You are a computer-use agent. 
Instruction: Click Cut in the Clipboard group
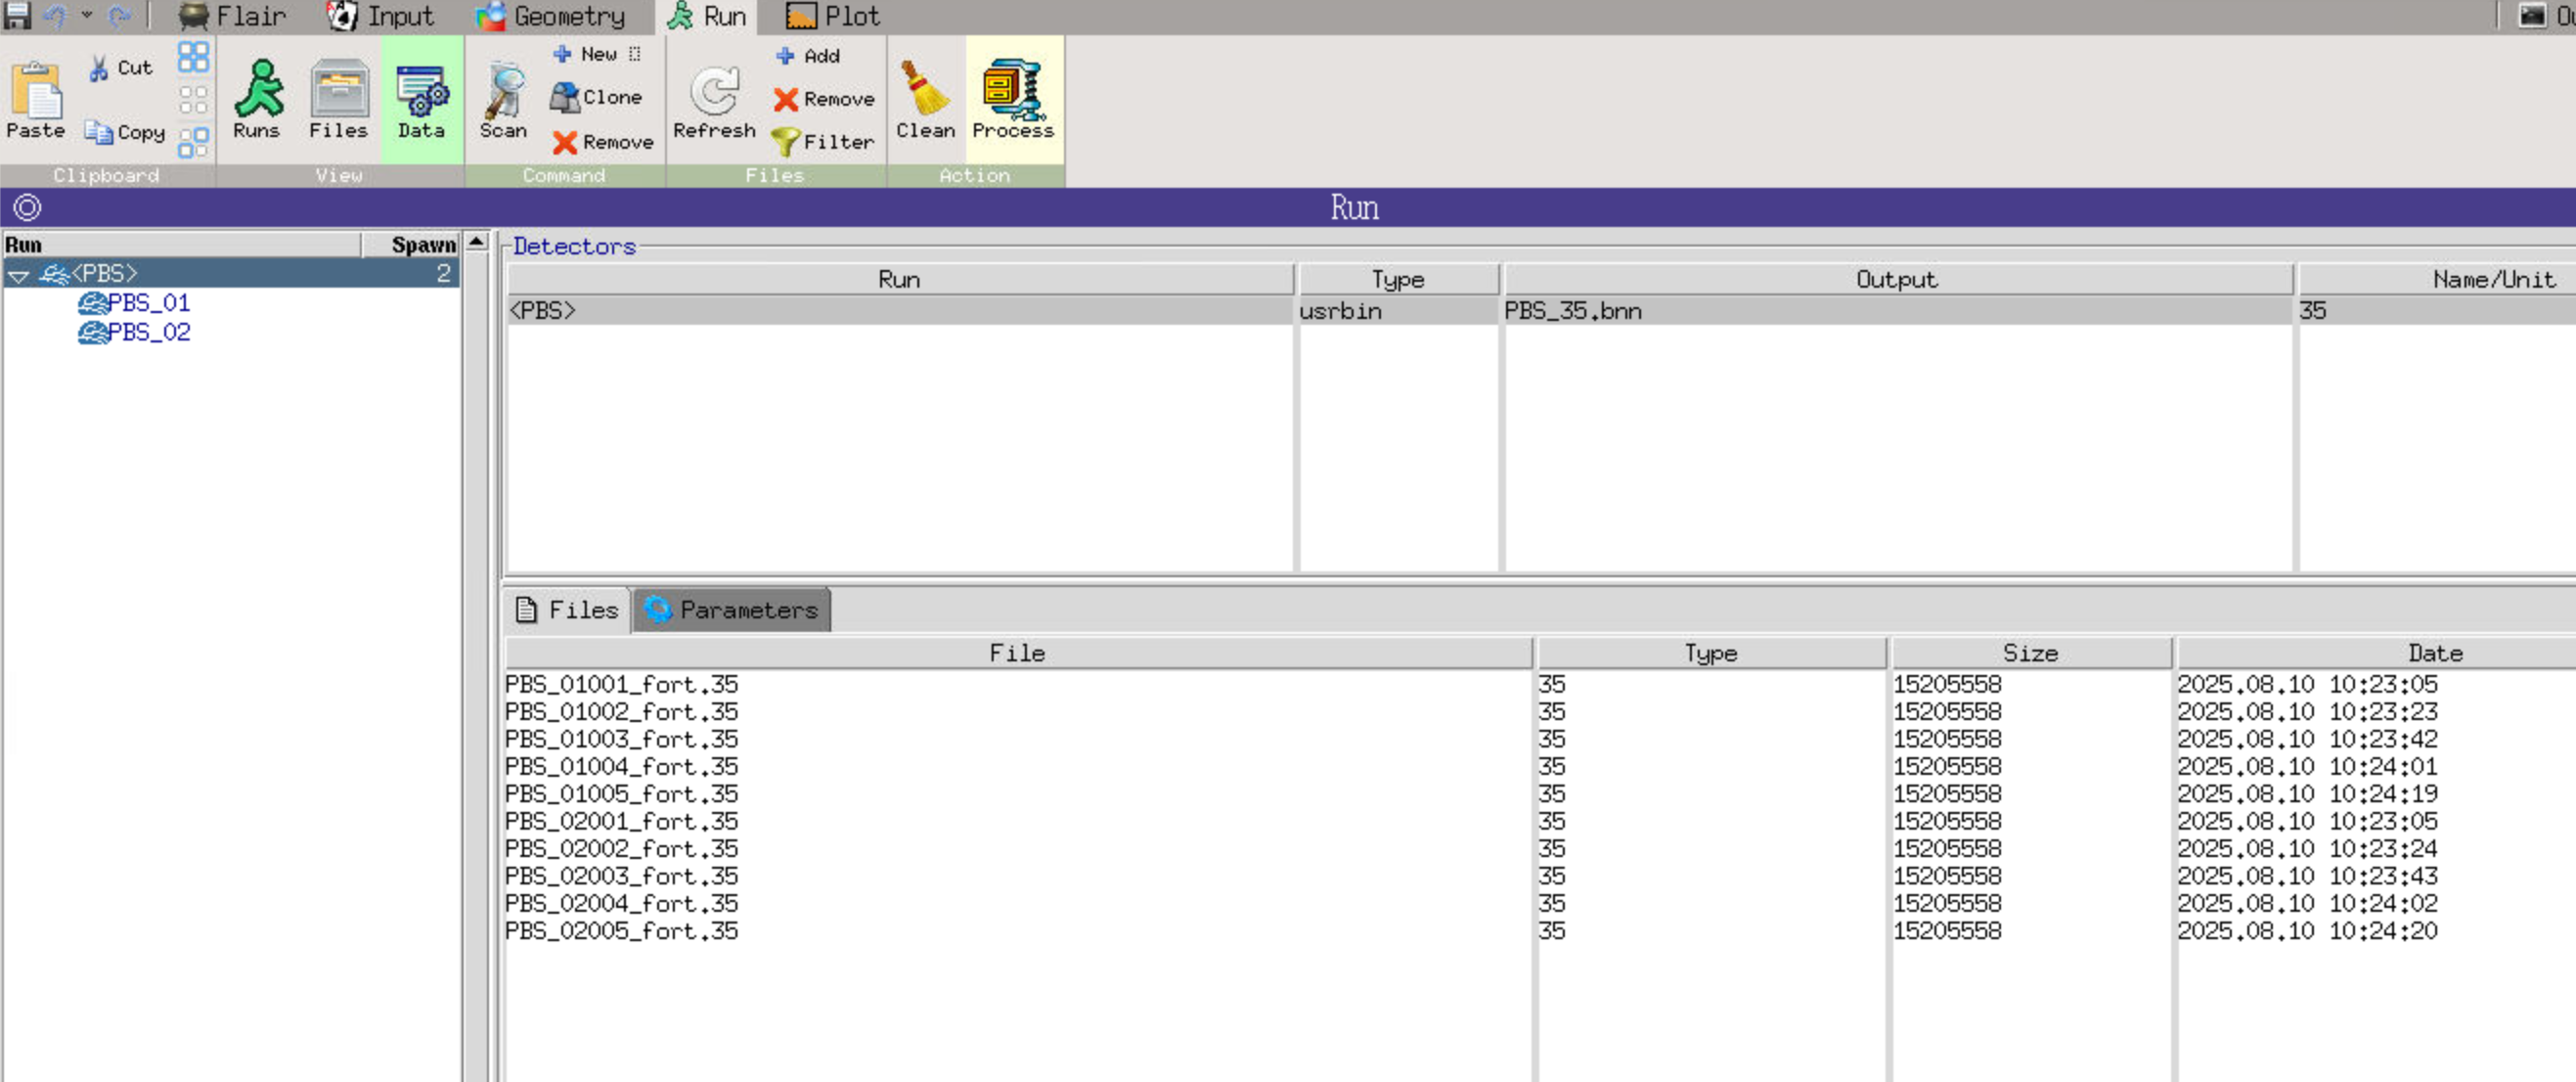click(x=121, y=68)
